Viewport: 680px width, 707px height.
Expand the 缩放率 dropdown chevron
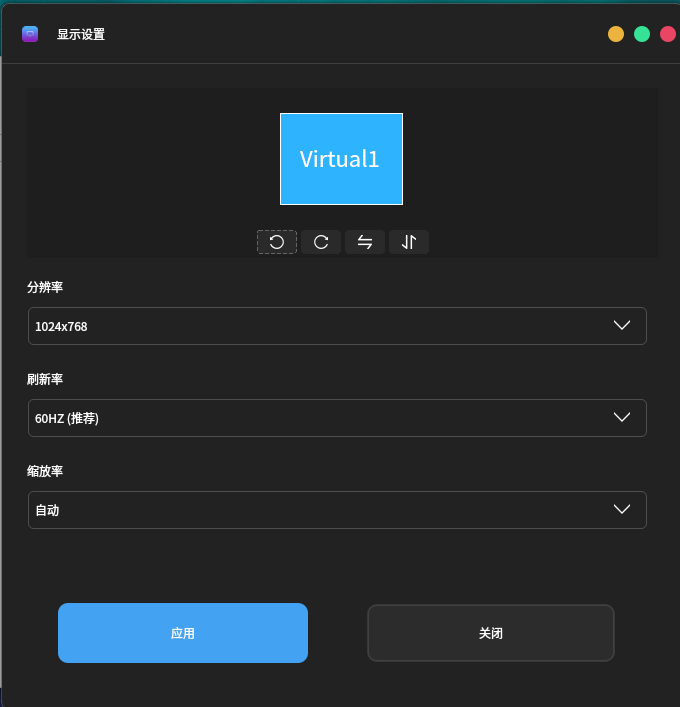click(621, 510)
